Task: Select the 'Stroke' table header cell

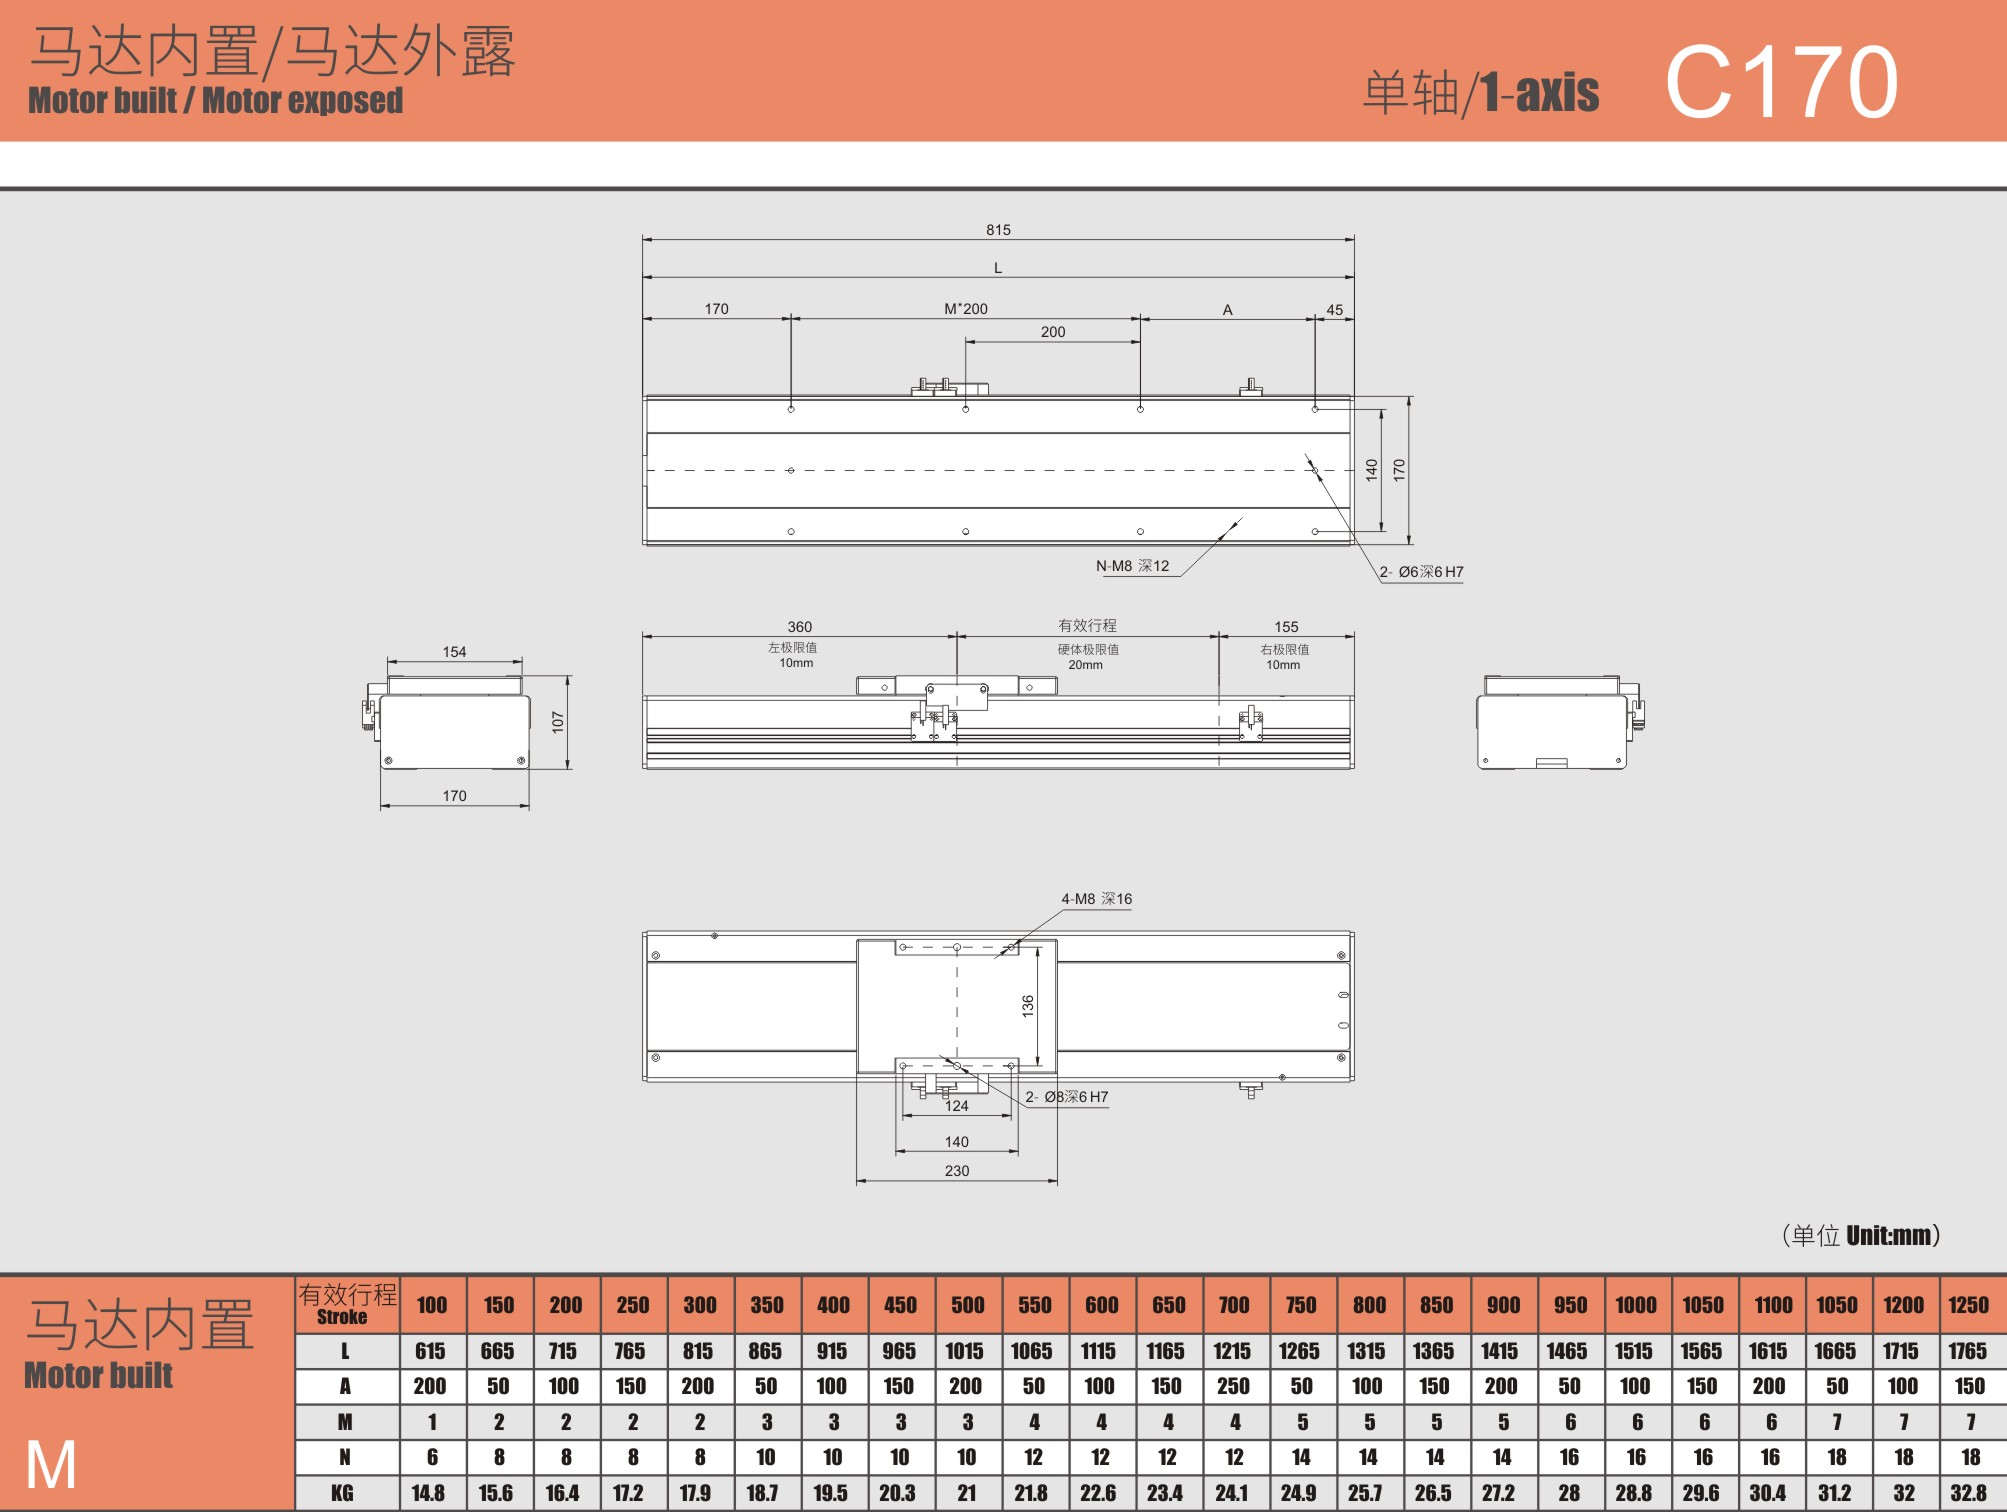Action: point(348,1304)
